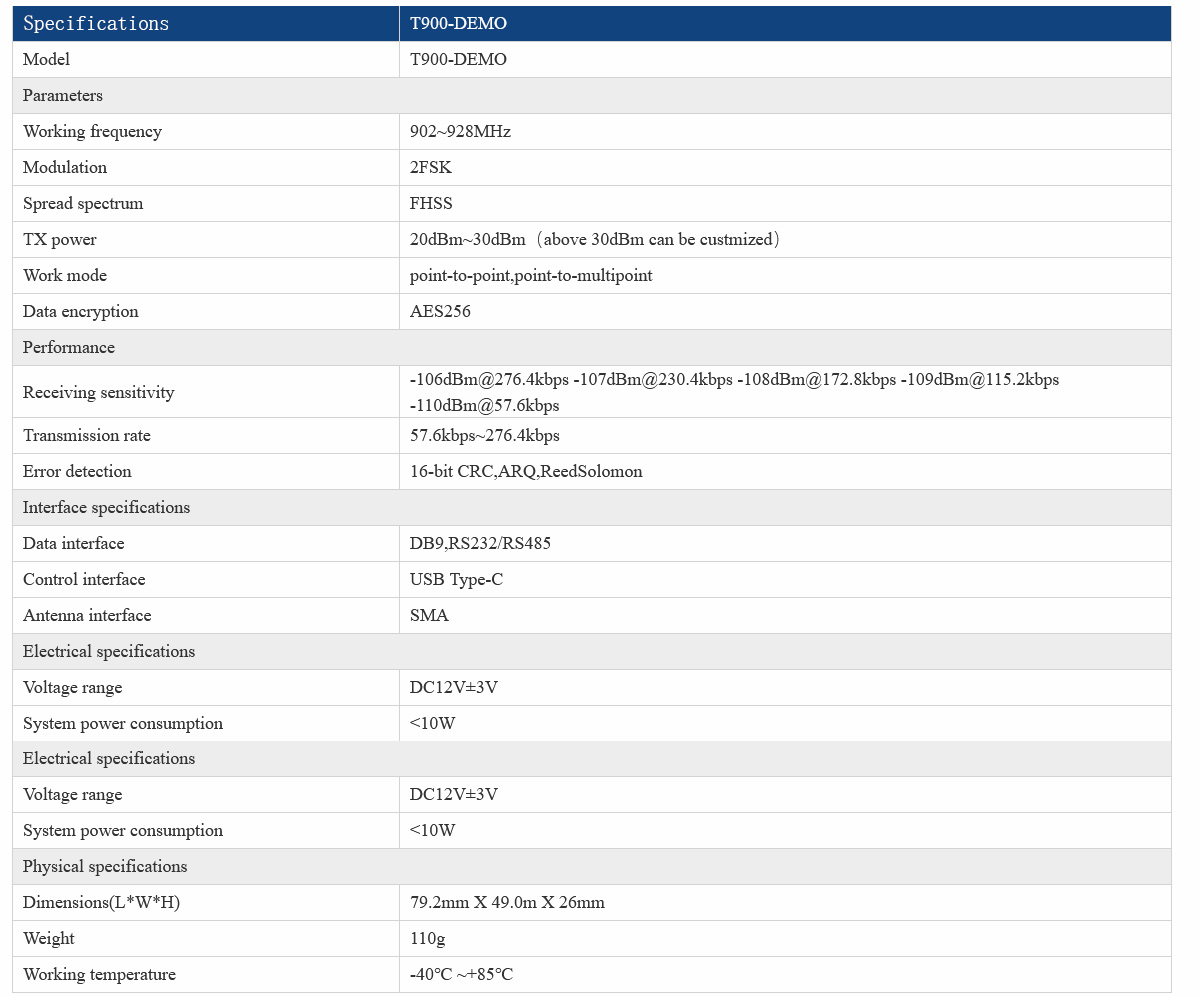Select the 110g weight value
Image resolution: width=1200 pixels, height=996 pixels.
click(x=427, y=939)
